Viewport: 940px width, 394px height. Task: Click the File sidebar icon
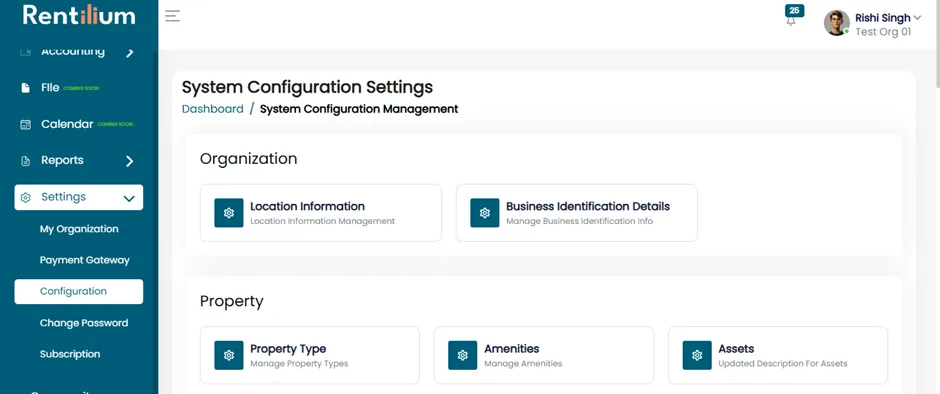(25, 88)
